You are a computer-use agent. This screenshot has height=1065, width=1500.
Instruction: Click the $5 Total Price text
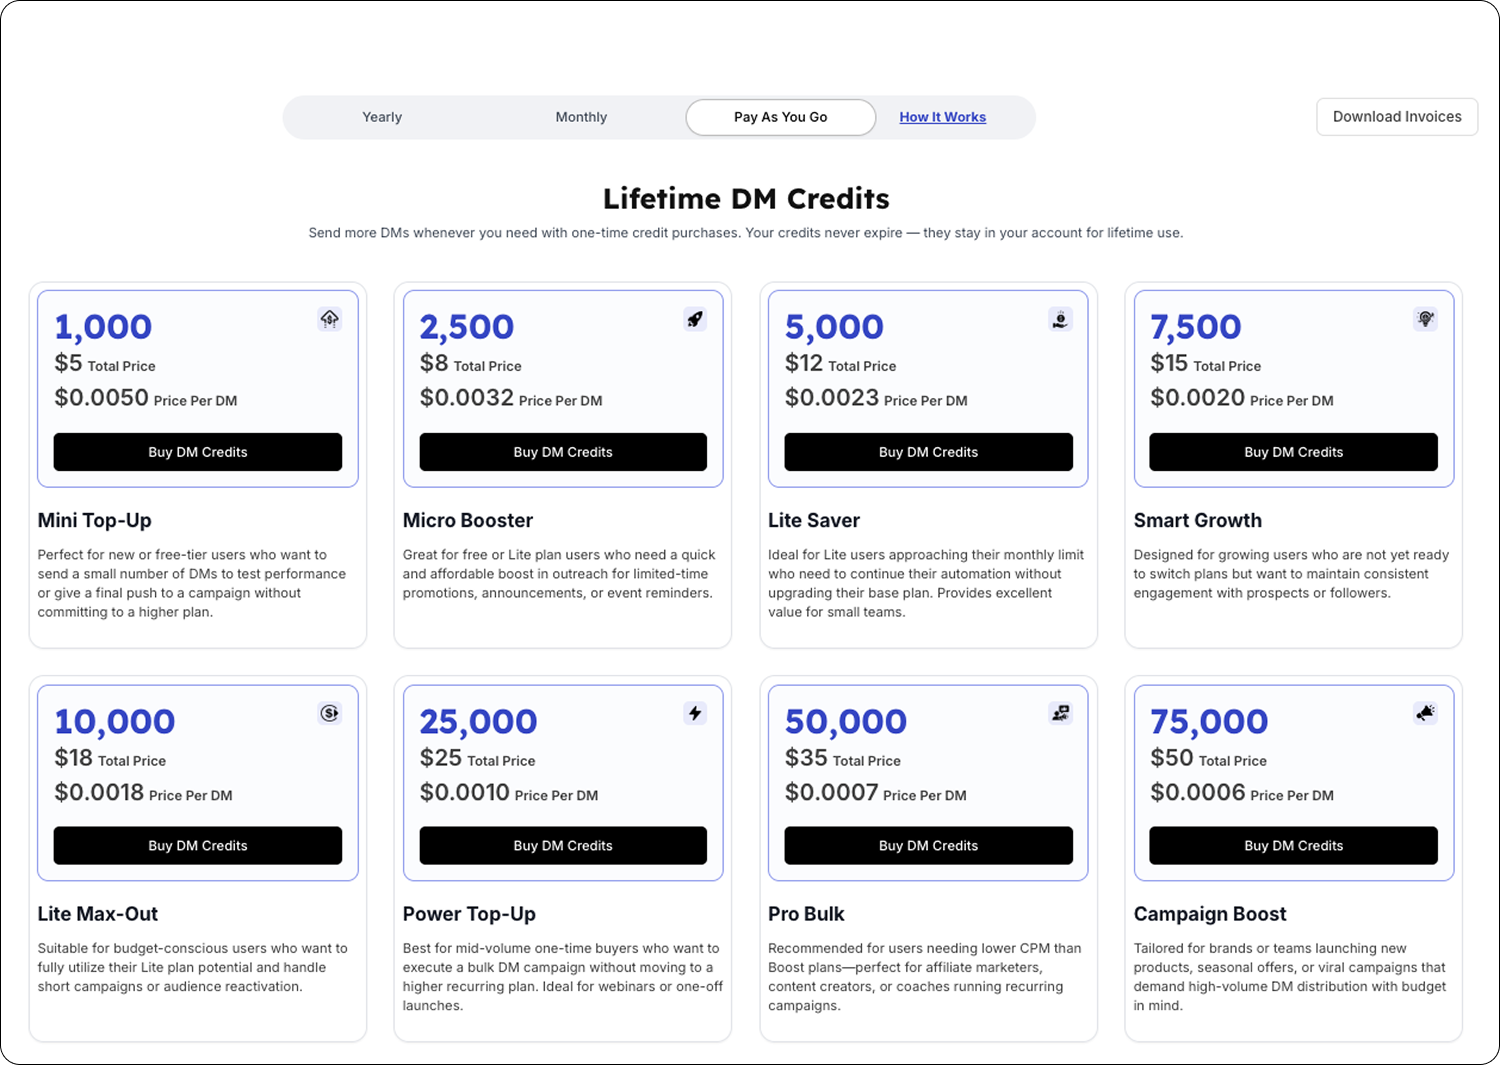pyautogui.click(x=105, y=364)
